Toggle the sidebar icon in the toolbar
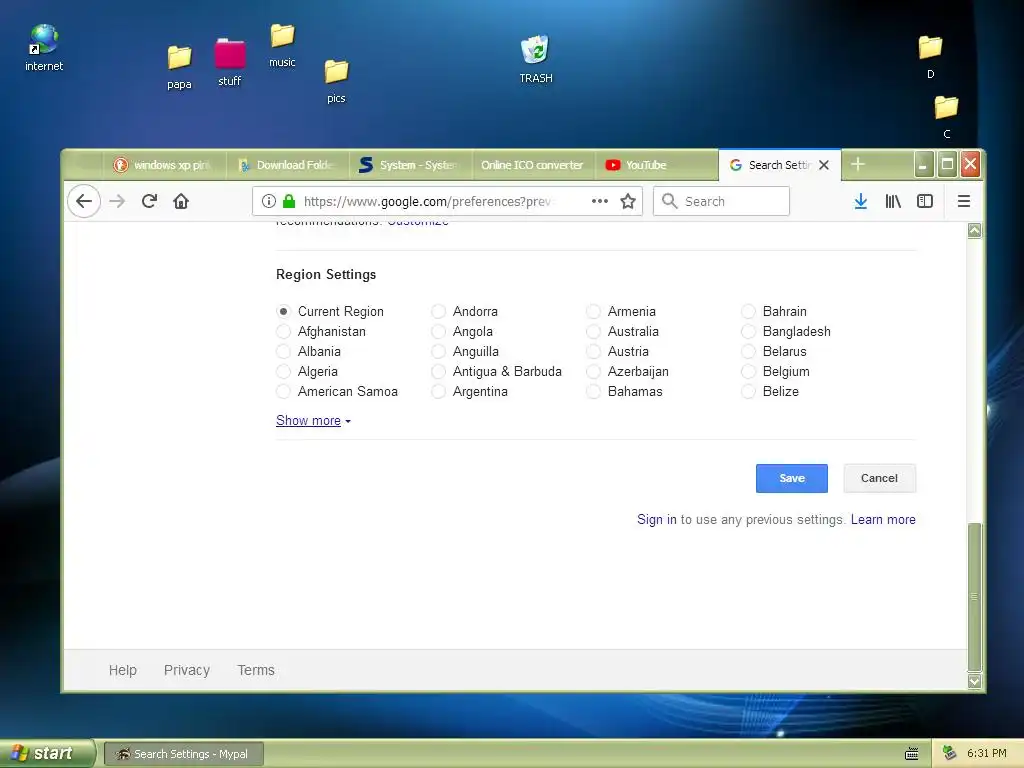The height and width of the screenshot is (768, 1024). 925,201
